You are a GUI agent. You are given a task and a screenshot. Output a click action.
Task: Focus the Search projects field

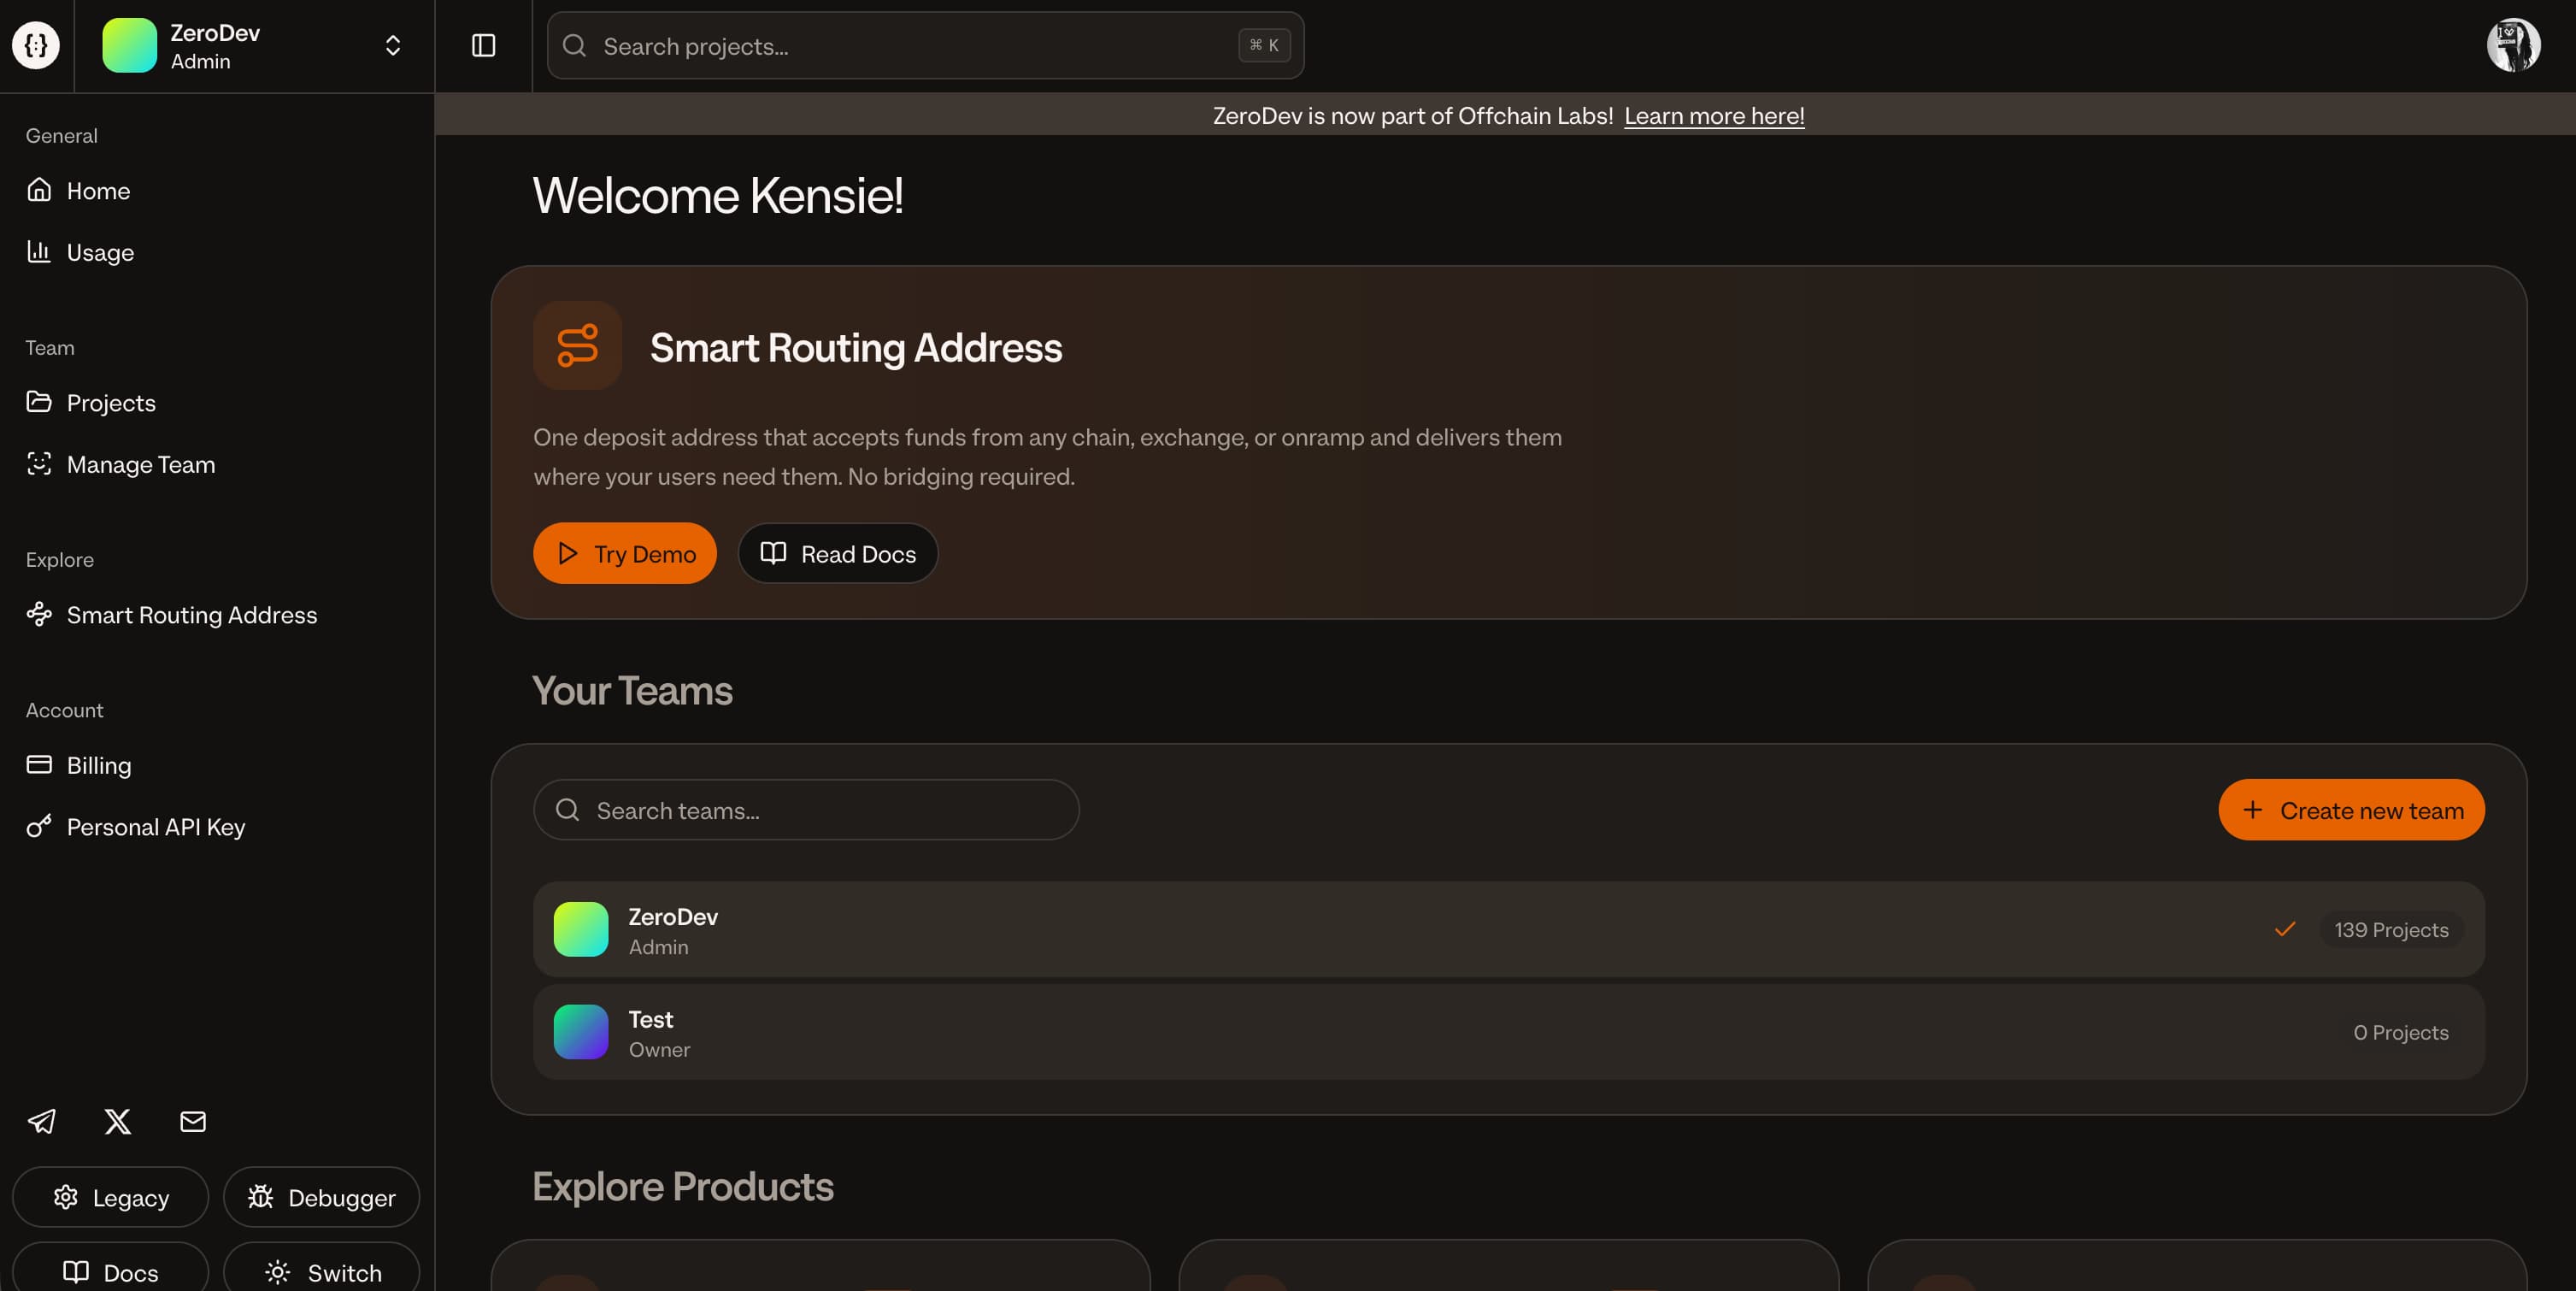925,46
